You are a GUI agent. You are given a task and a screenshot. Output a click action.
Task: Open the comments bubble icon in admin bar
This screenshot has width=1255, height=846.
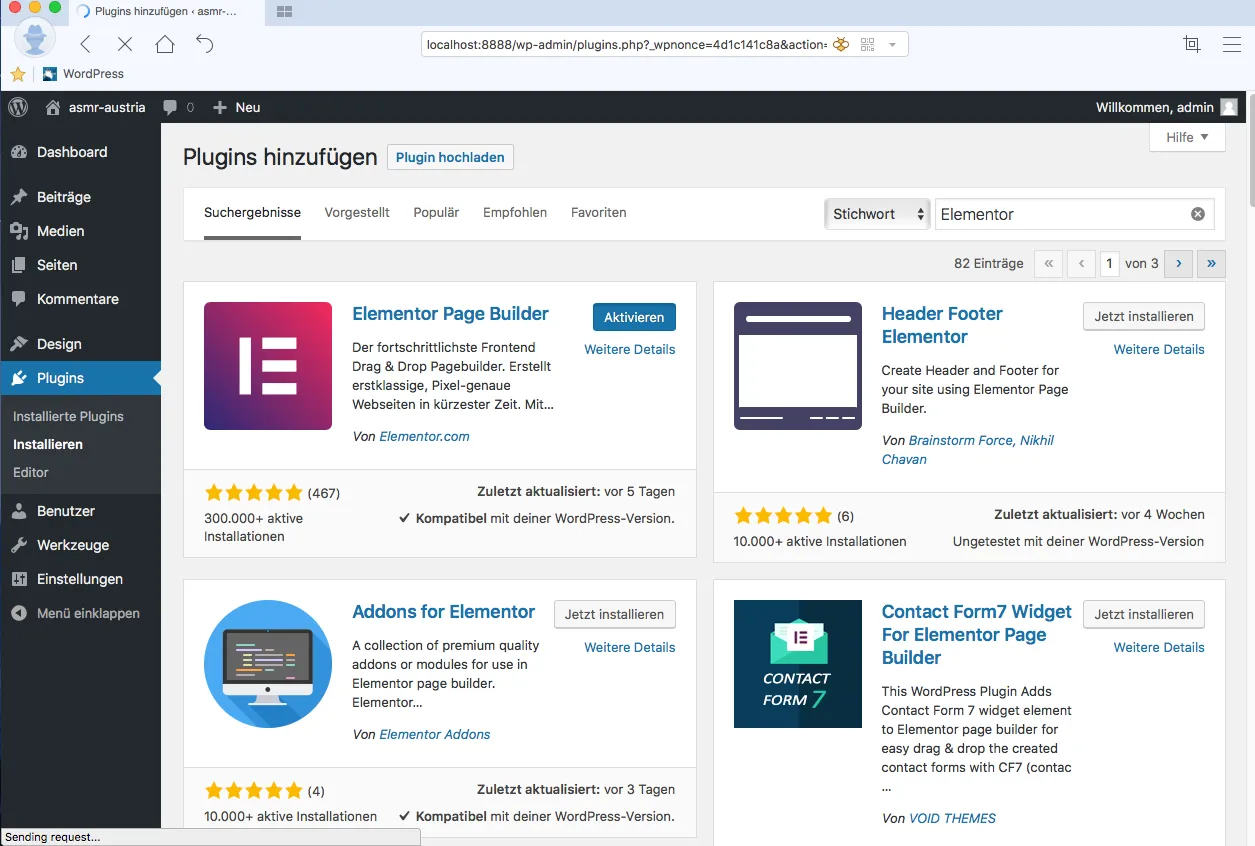171,107
